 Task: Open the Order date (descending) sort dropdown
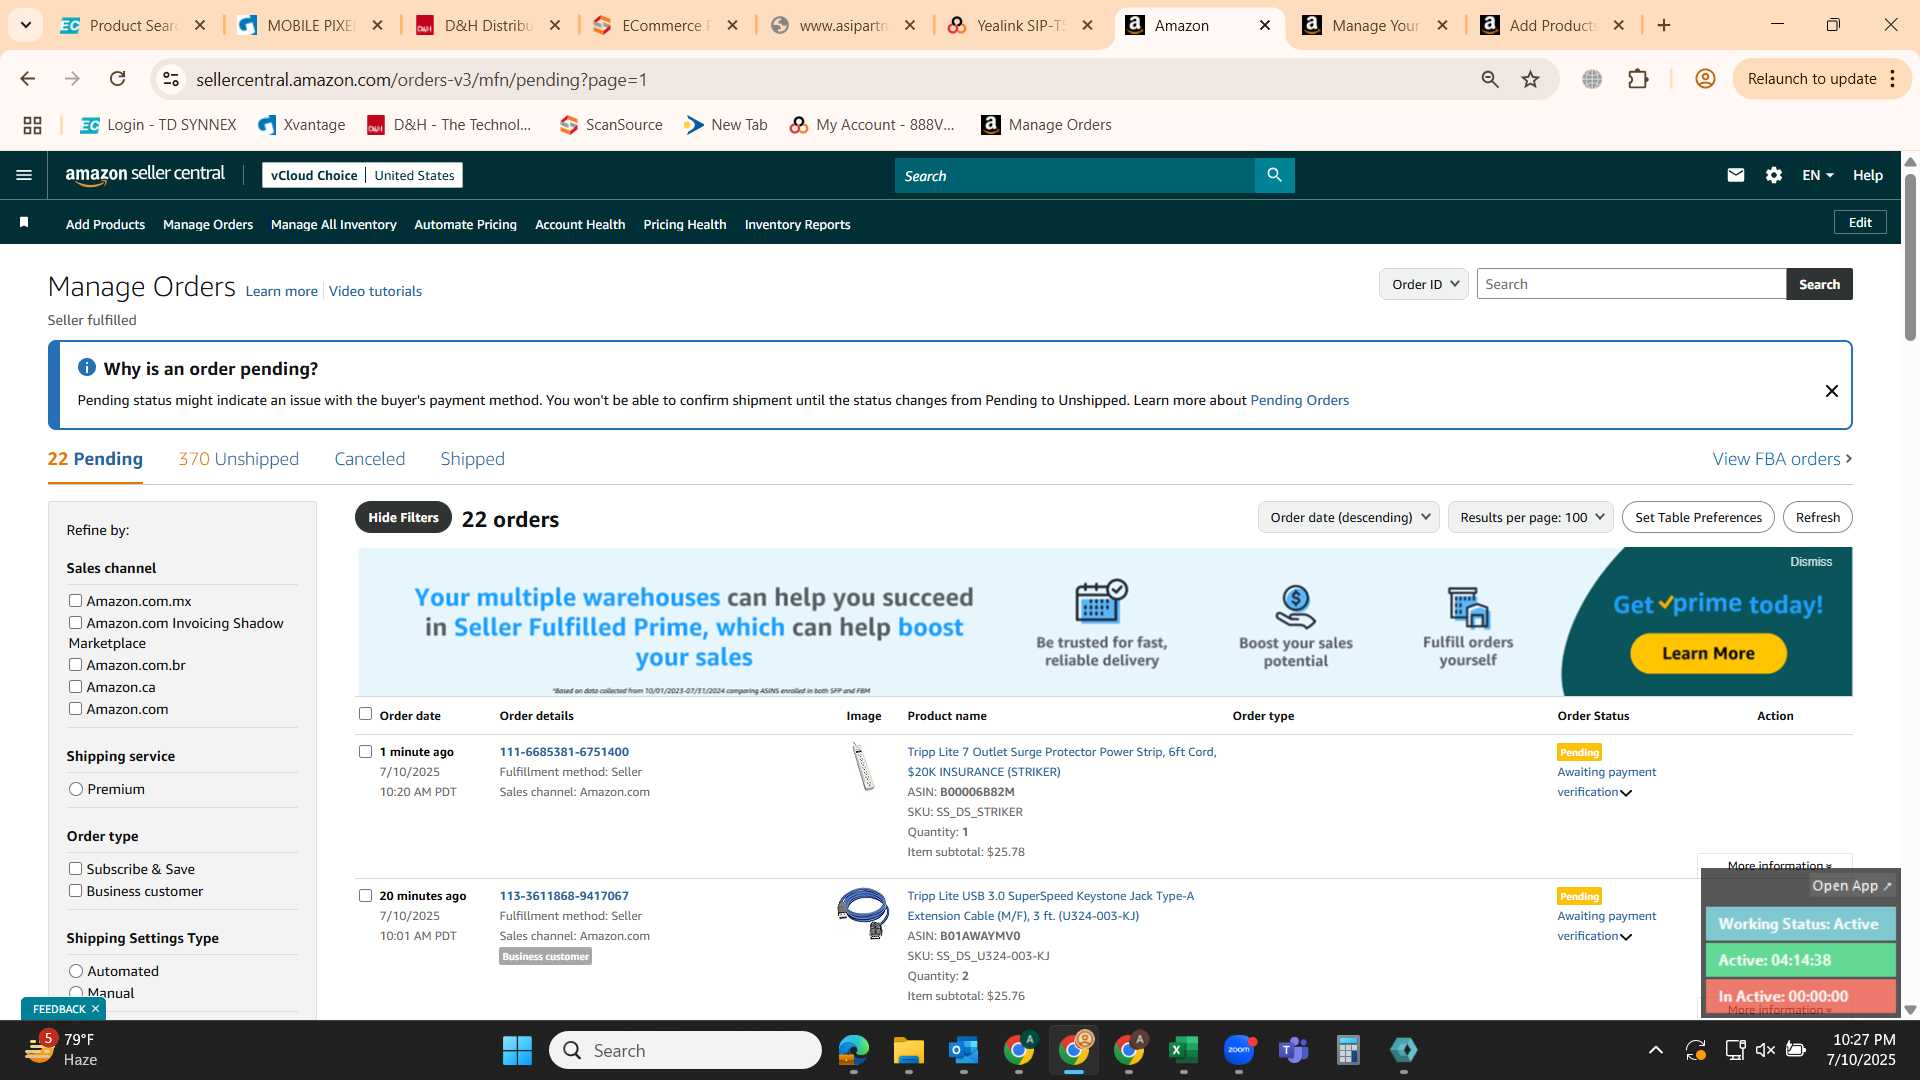click(x=1348, y=517)
